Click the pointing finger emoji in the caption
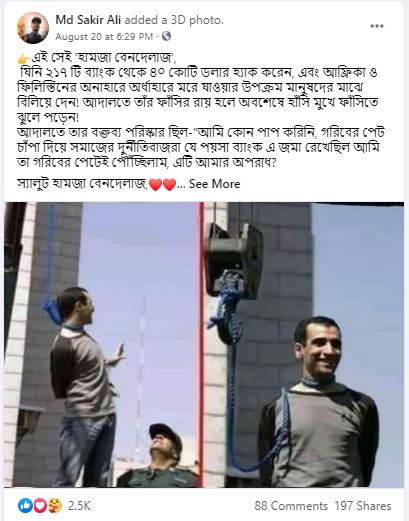The height and width of the screenshot is (521, 409). [x=23, y=59]
